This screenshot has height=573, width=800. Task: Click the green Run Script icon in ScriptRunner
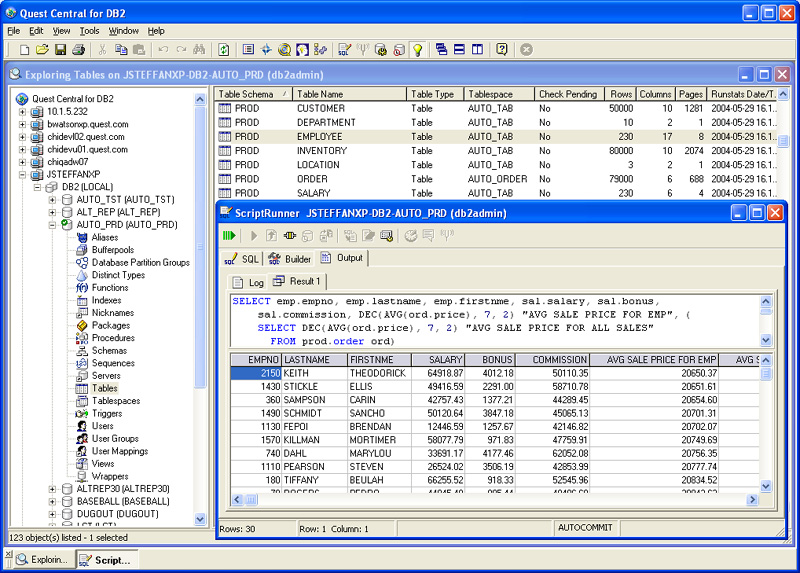tap(229, 235)
